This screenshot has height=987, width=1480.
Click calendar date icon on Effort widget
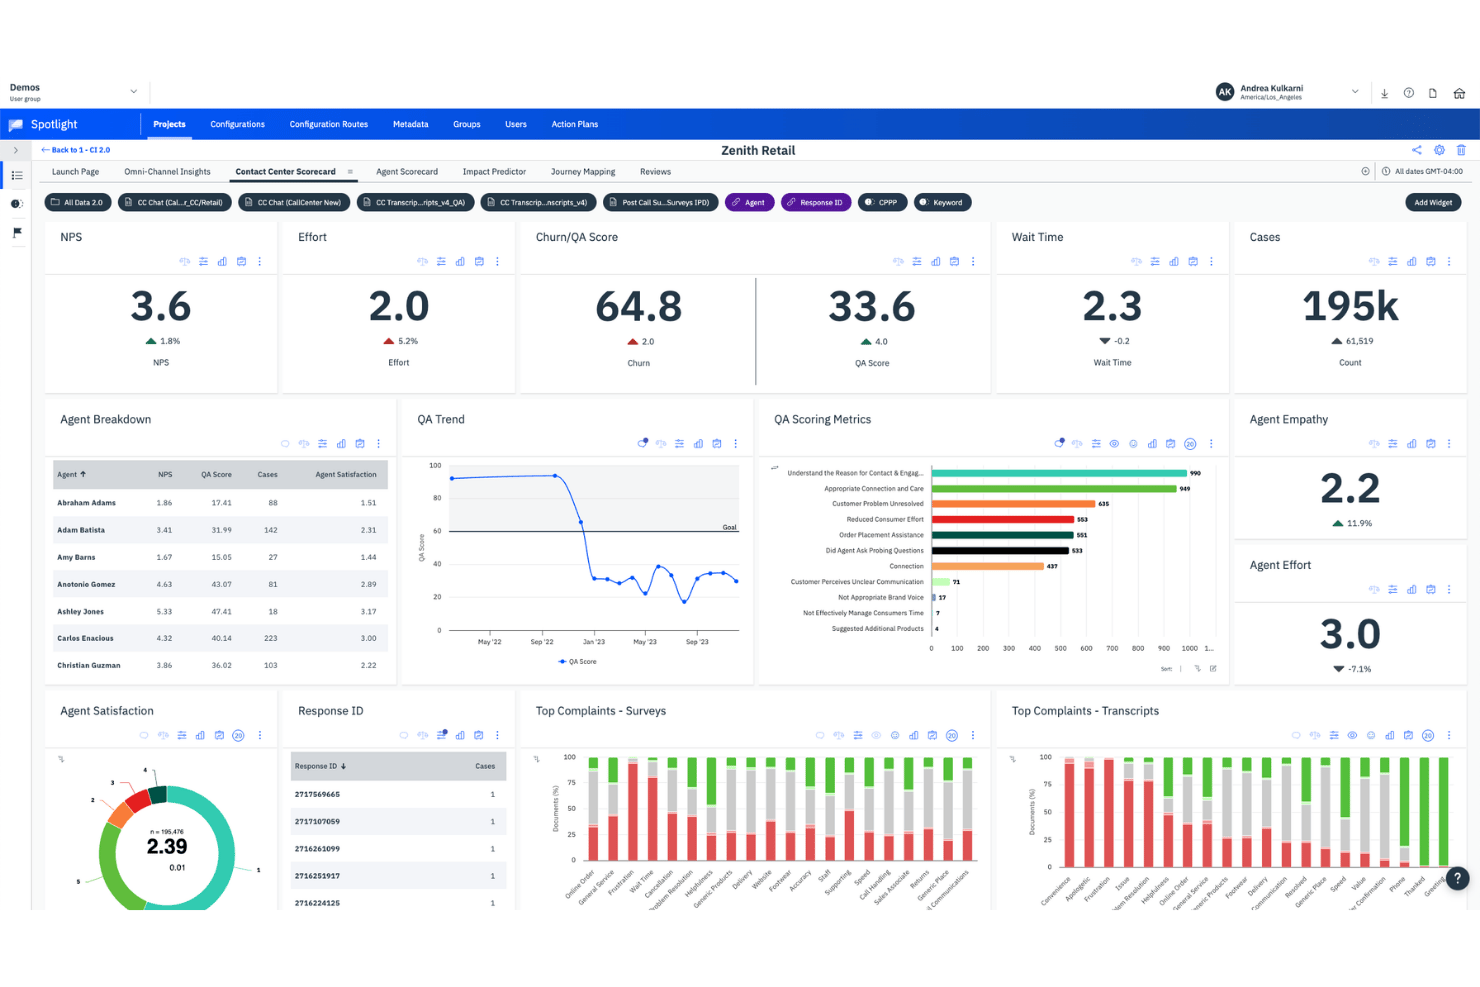click(479, 262)
